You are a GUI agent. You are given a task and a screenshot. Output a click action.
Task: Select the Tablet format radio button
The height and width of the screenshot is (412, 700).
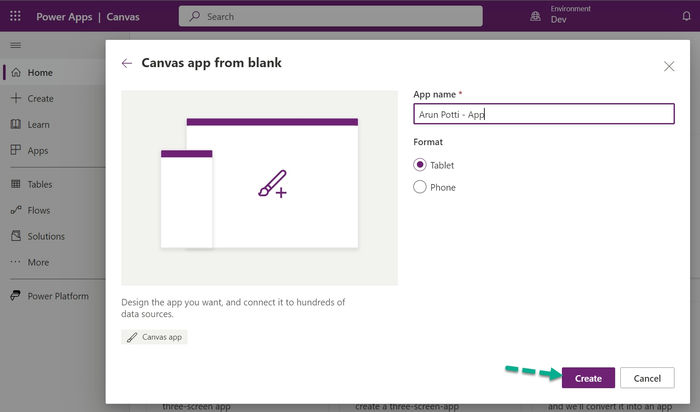click(x=420, y=165)
